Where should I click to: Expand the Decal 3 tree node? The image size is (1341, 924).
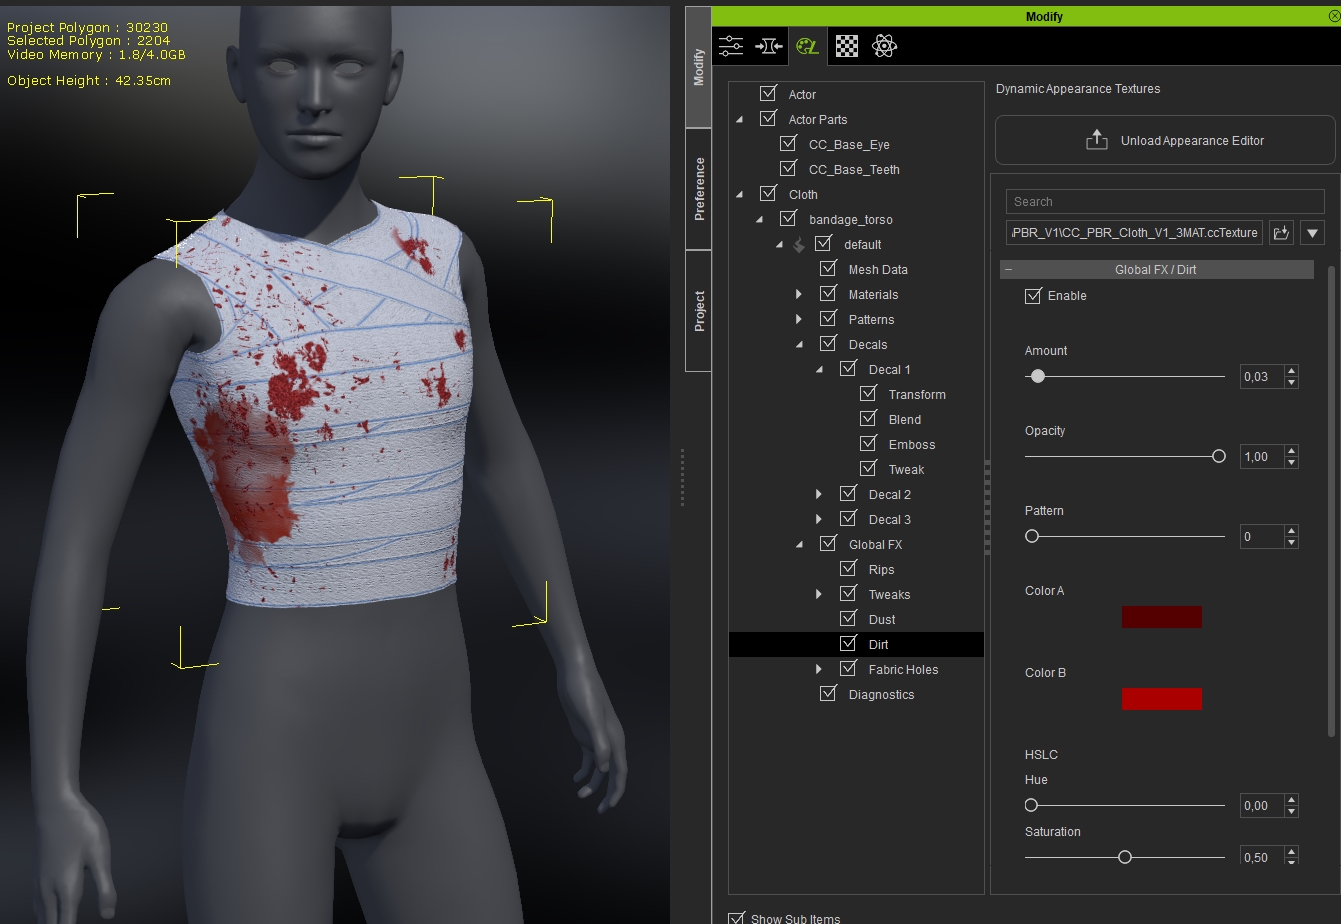point(819,519)
